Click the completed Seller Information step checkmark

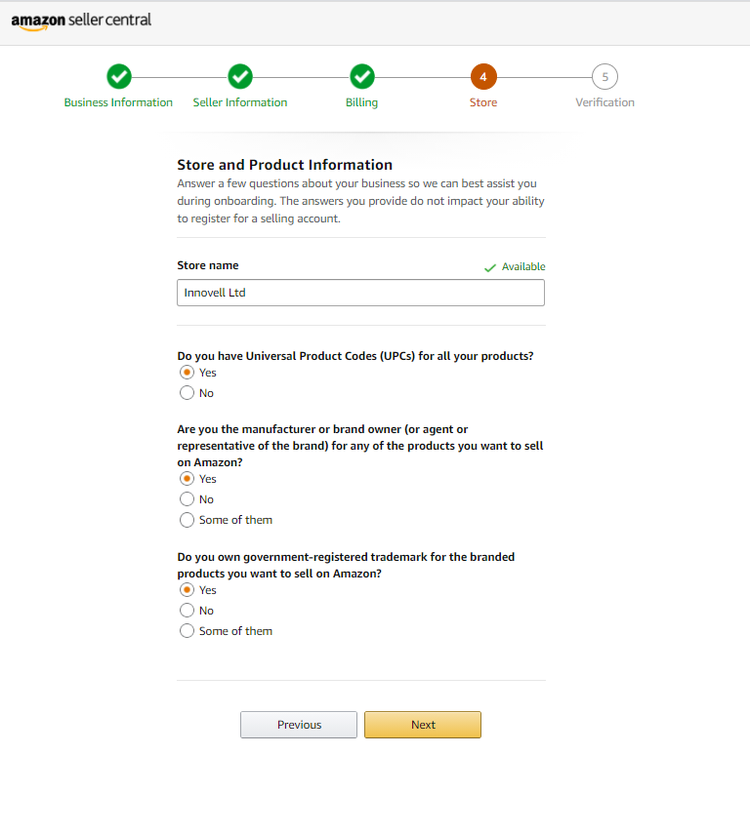(240, 76)
